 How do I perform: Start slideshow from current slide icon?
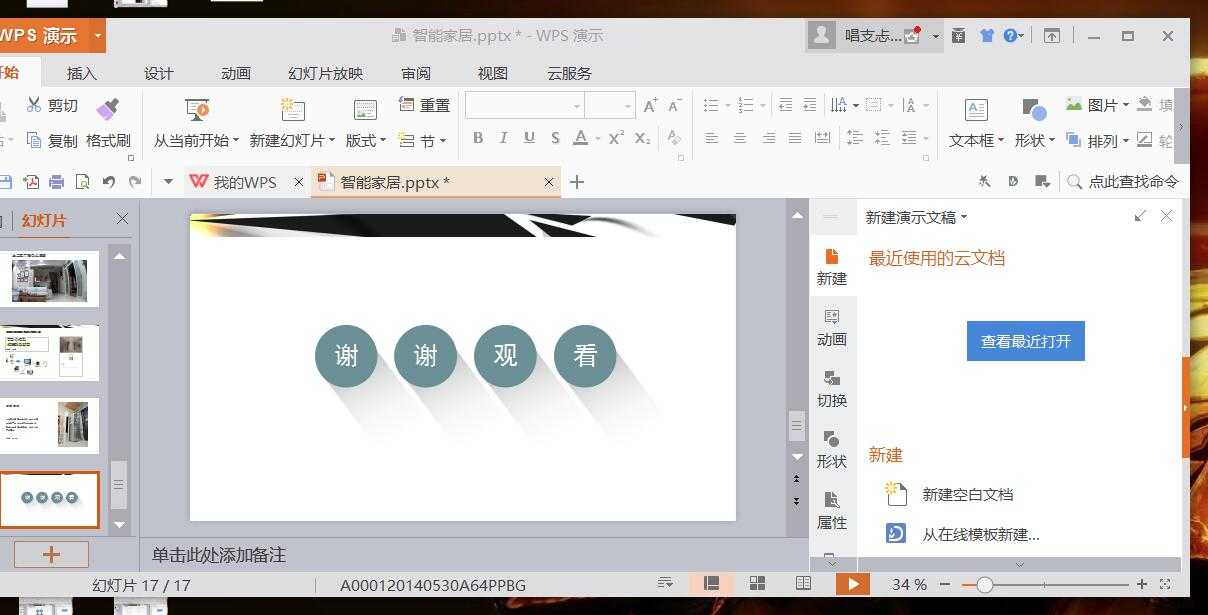coord(197,109)
